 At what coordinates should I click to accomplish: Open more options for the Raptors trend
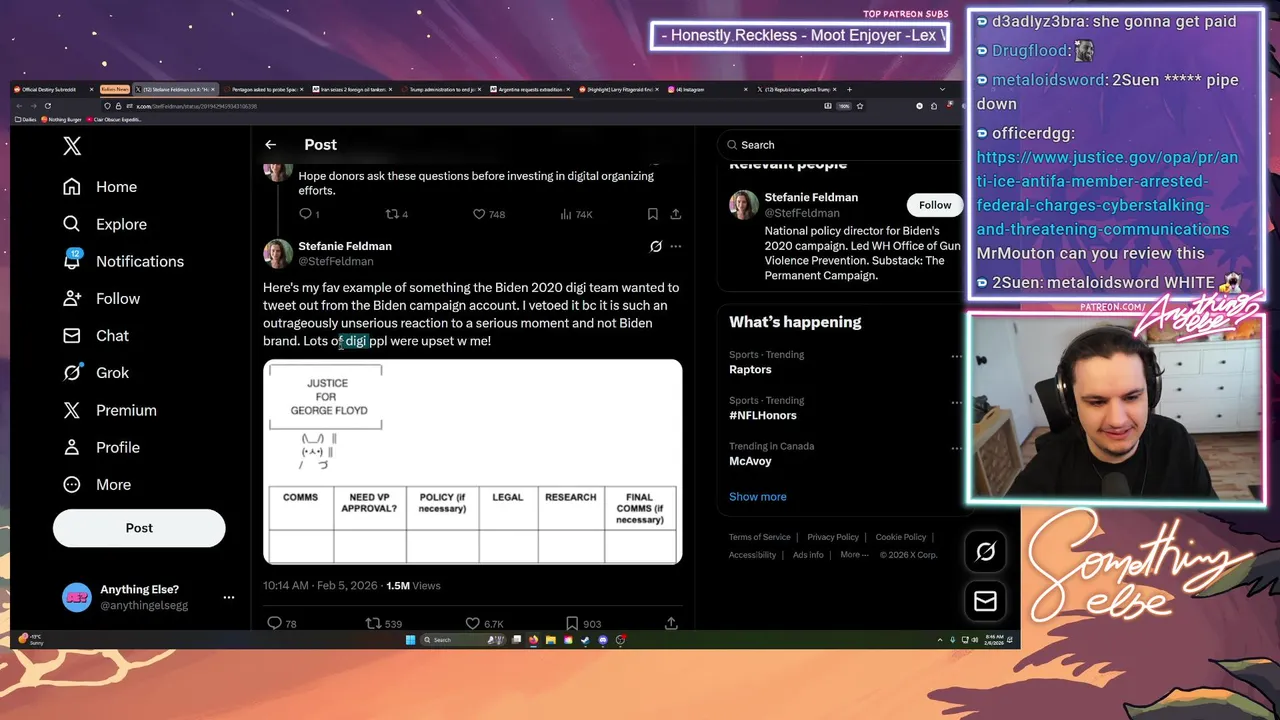[956, 356]
